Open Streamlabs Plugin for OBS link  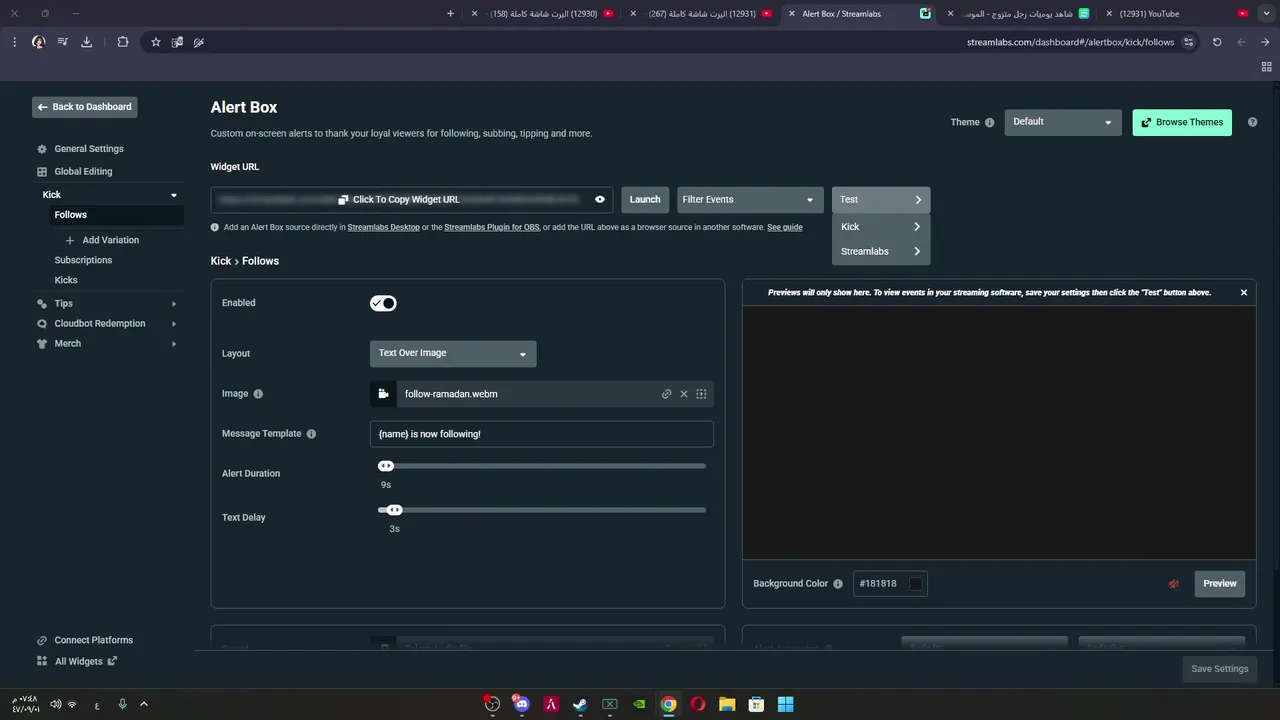(492, 228)
